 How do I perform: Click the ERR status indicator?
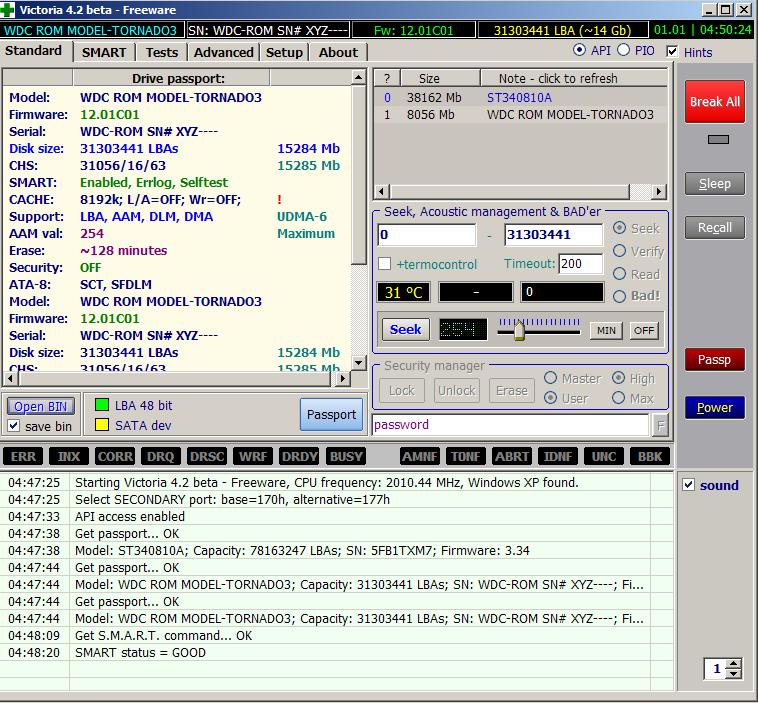(x=23, y=456)
